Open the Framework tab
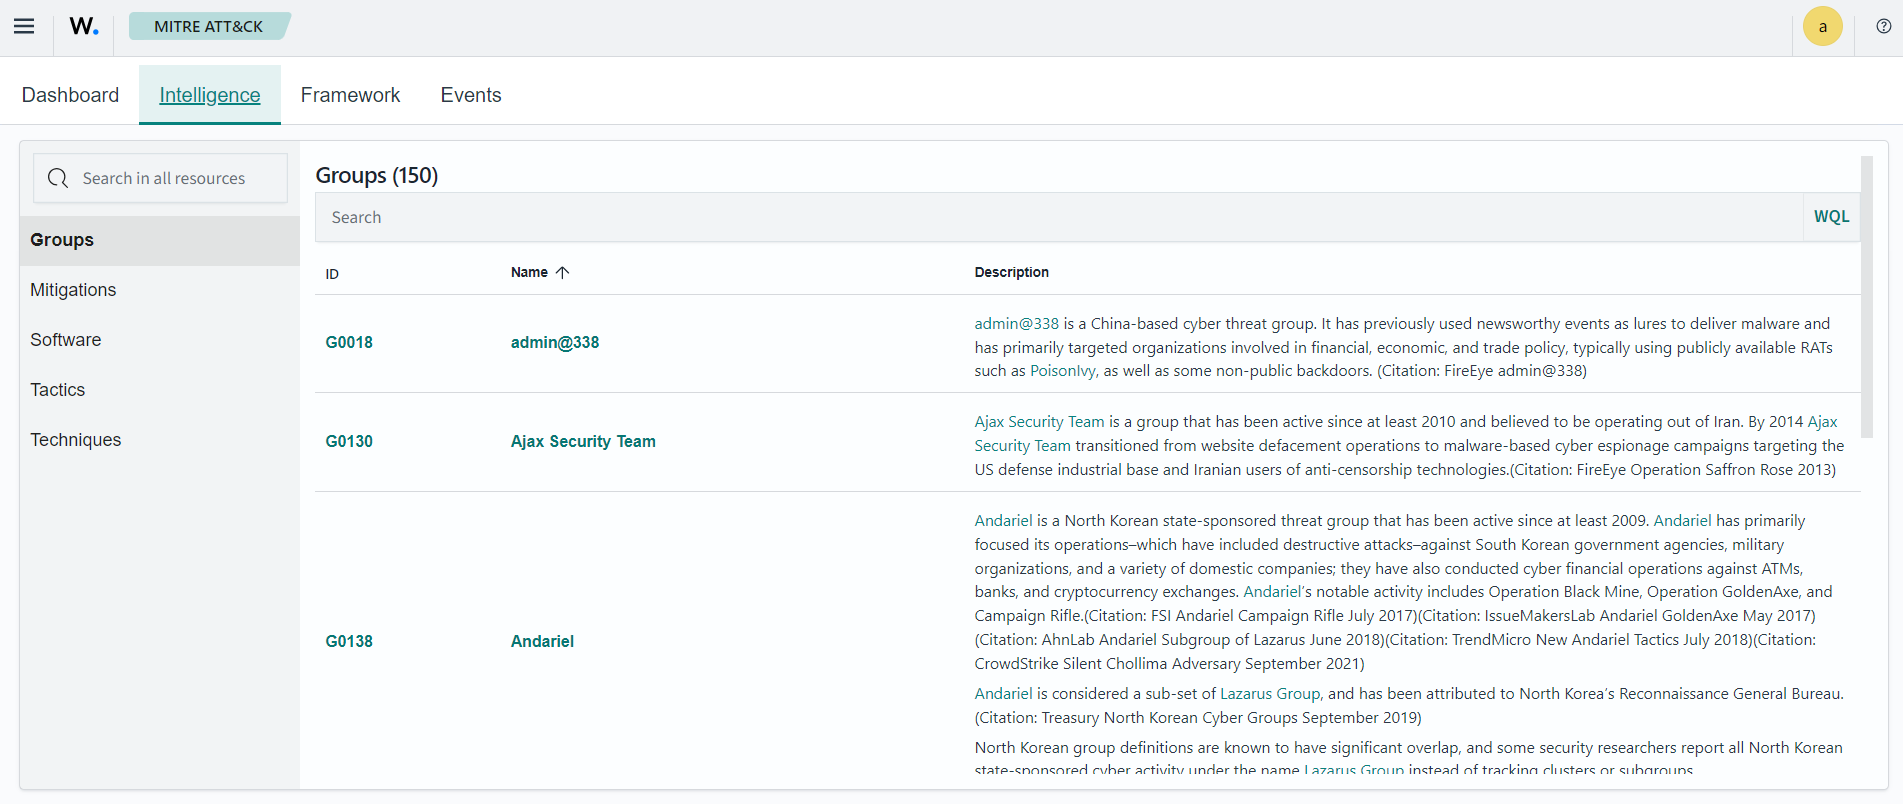The width and height of the screenshot is (1903, 804). pos(350,95)
